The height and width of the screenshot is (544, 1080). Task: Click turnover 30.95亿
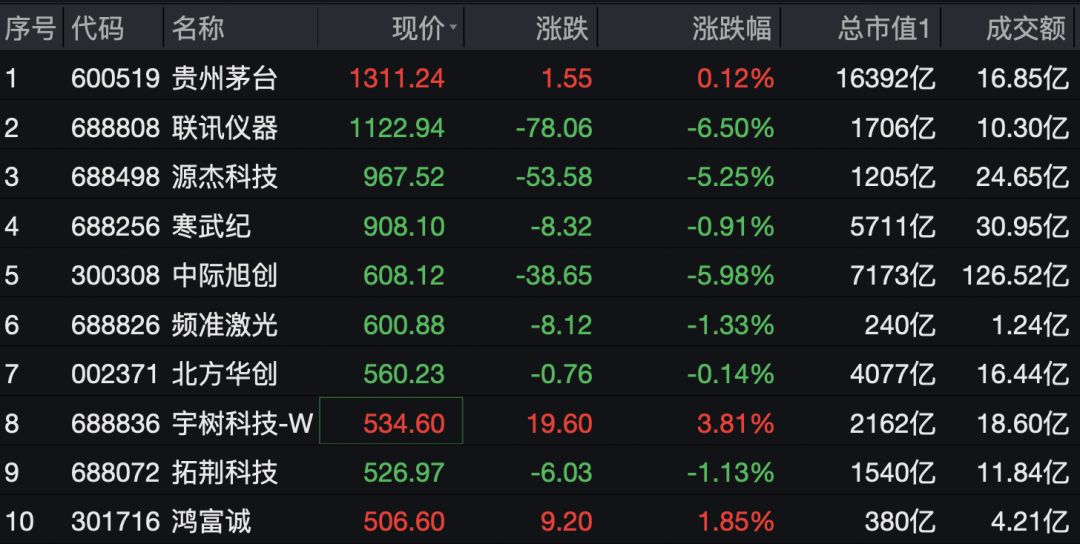click(x=1023, y=227)
